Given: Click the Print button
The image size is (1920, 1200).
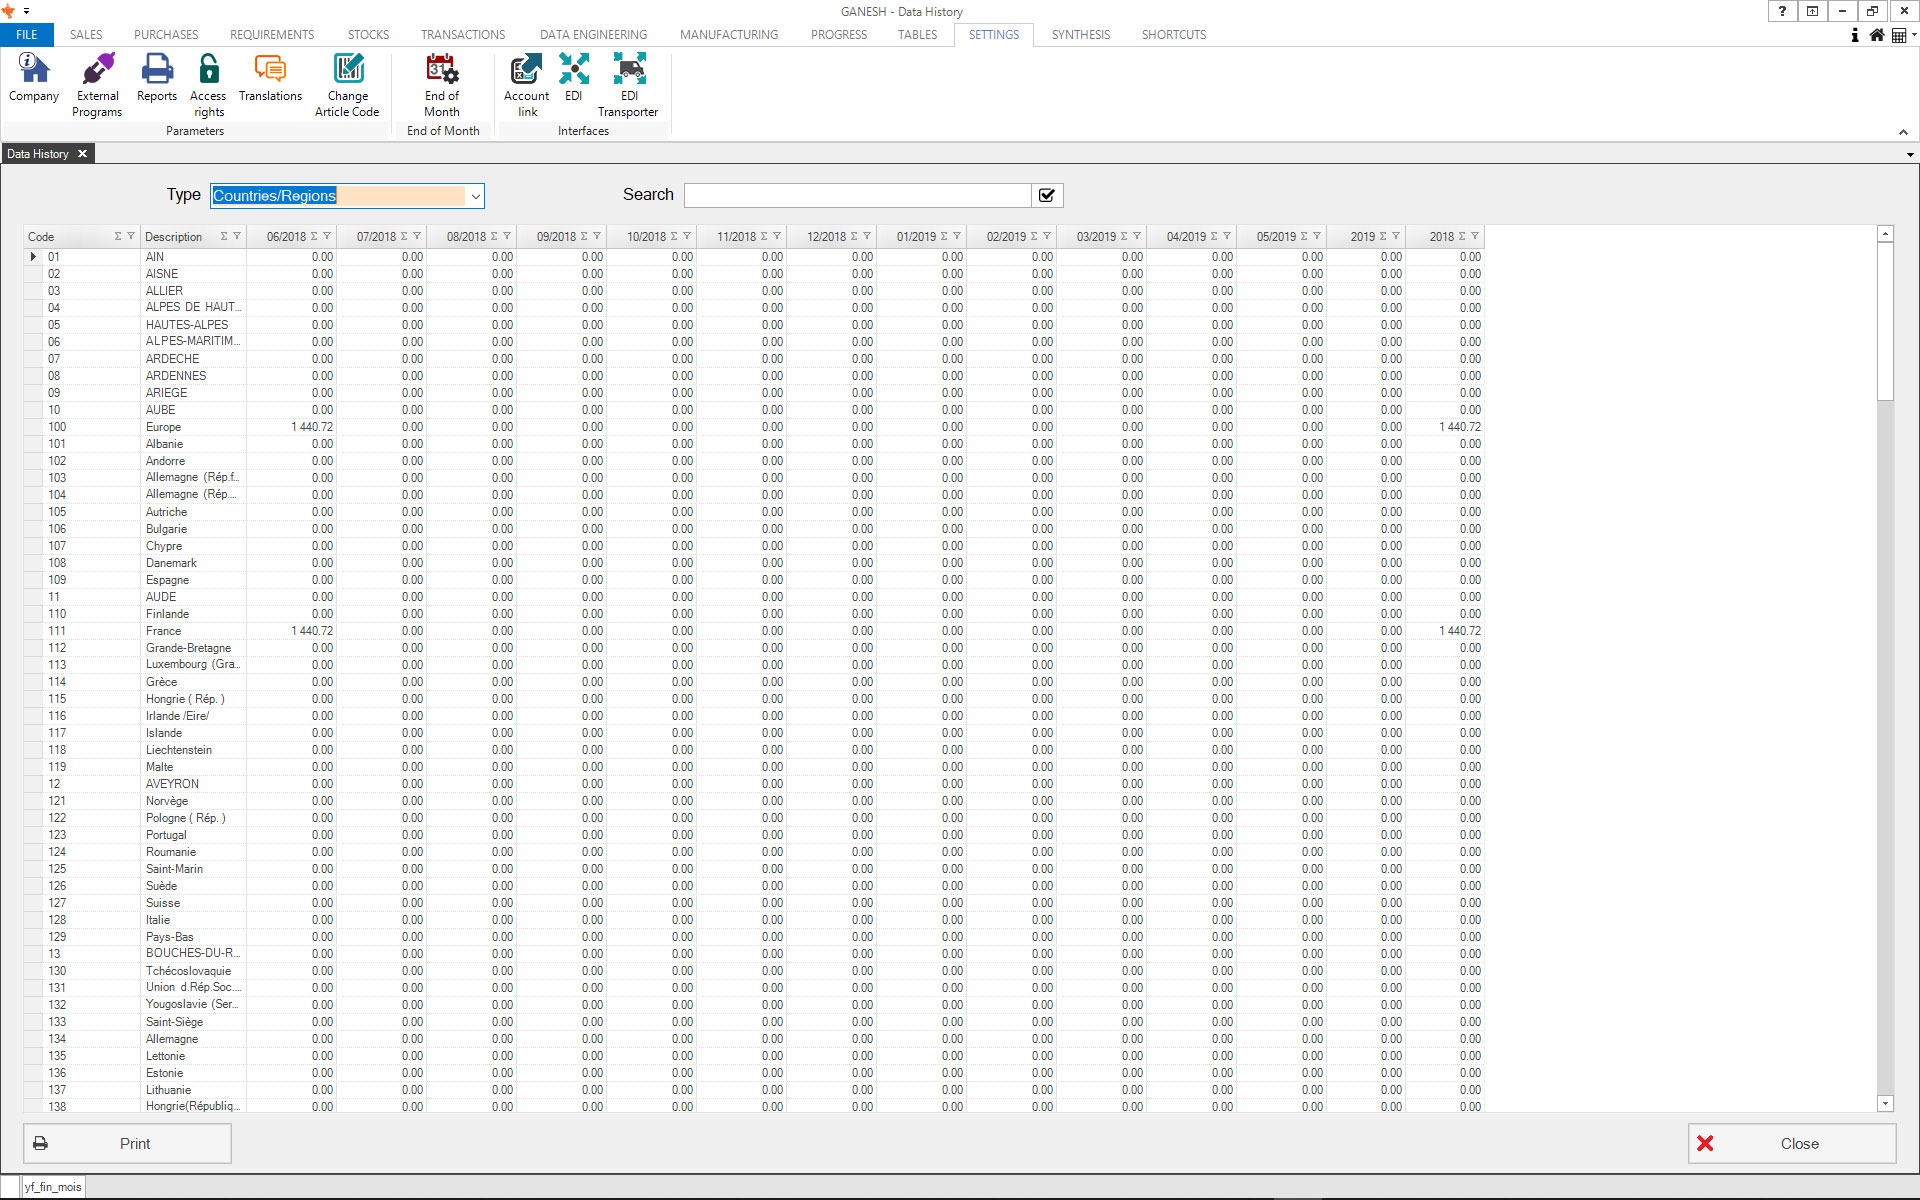Looking at the screenshot, I should click(x=127, y=1143).
